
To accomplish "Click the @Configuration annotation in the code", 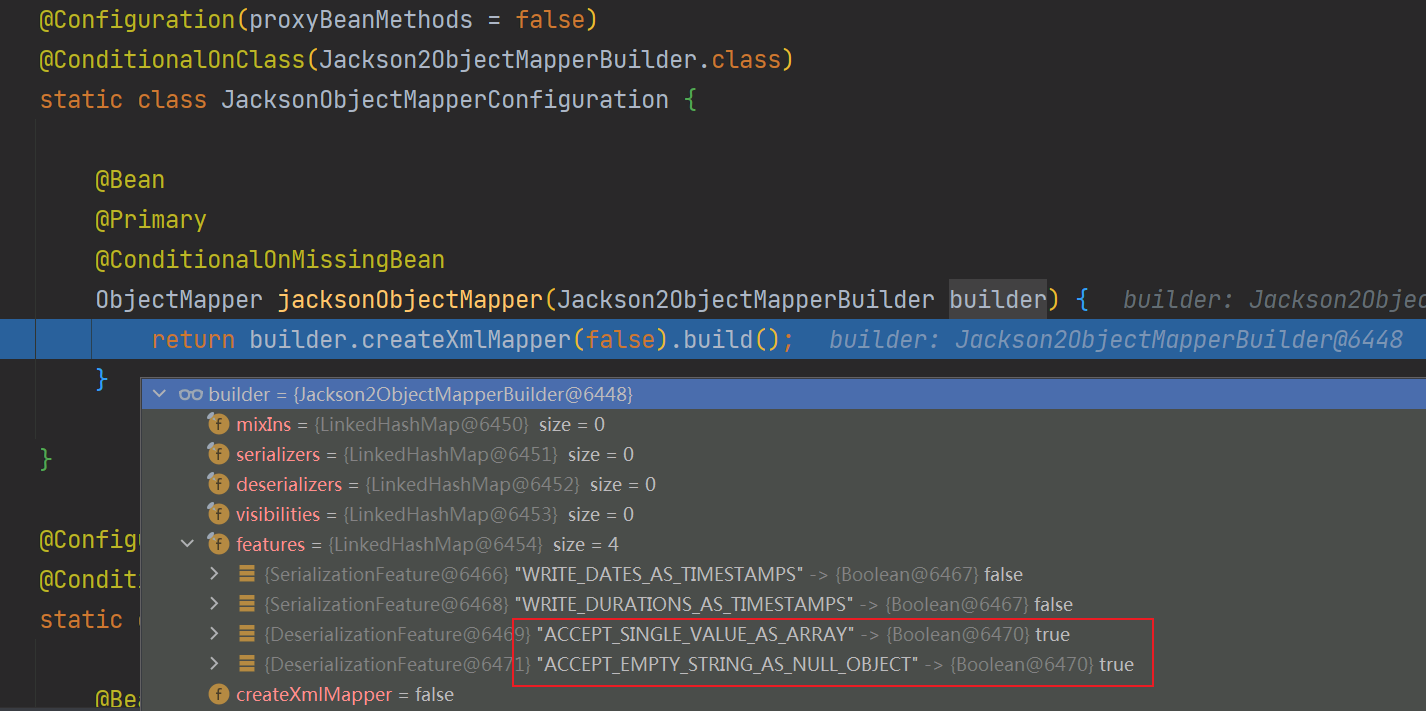I will coord(137,19).
